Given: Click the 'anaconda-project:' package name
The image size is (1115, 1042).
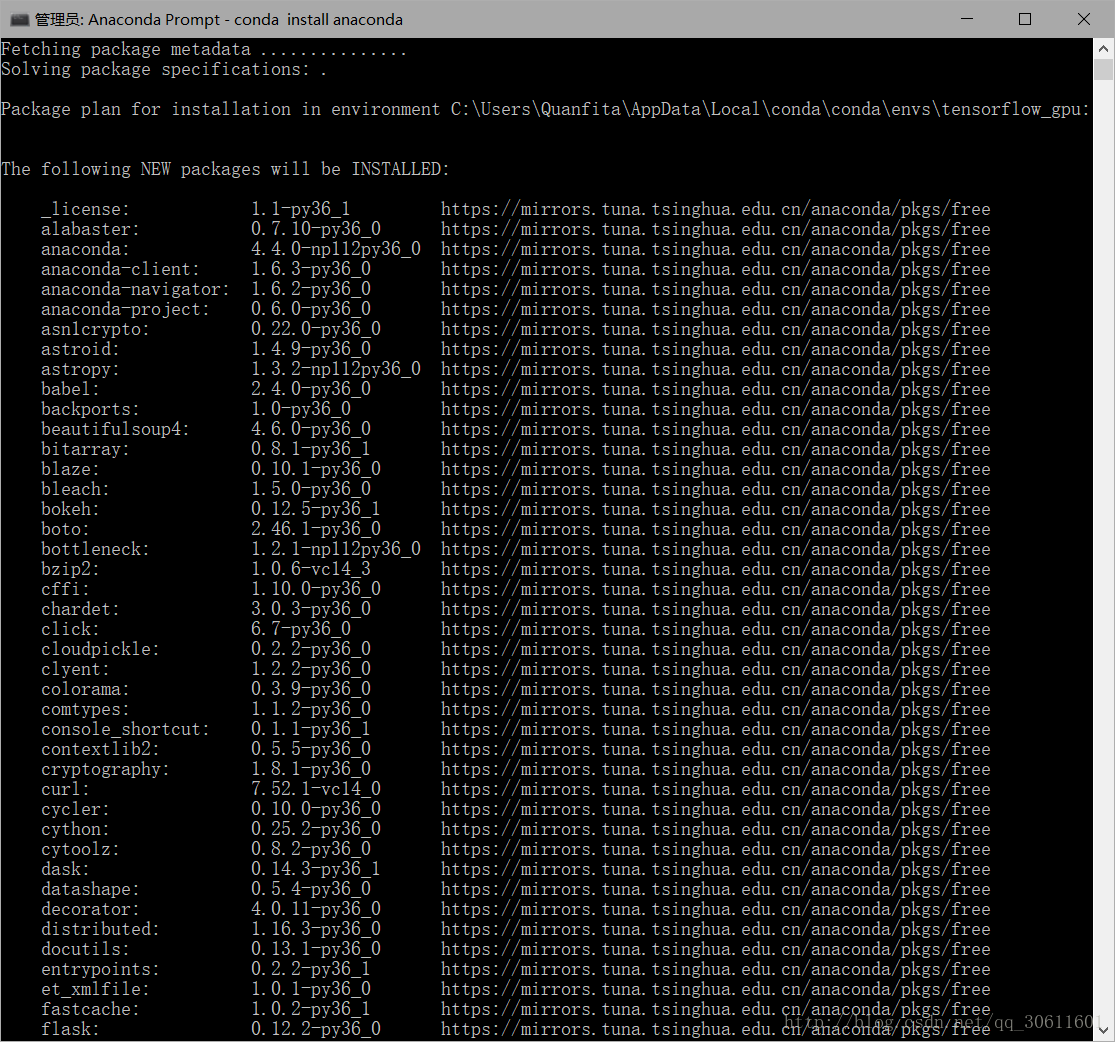Looking at the screenshot, I should coord(125,309).
